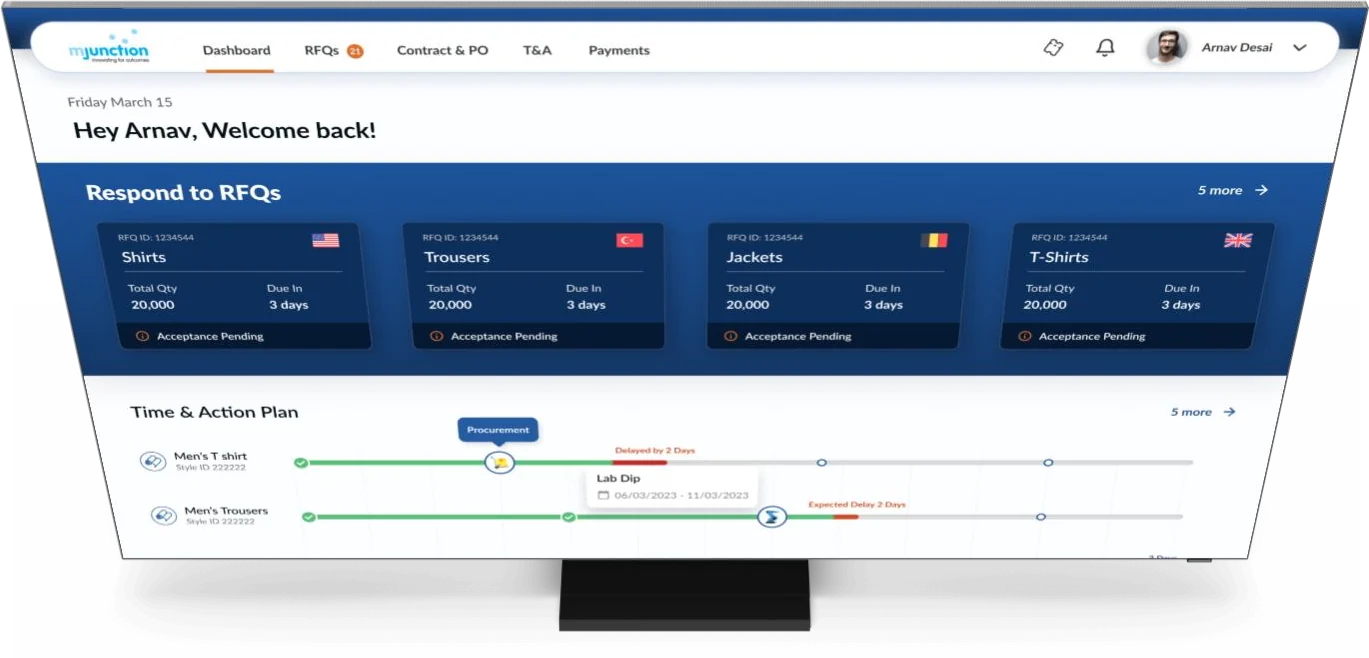Click Expected Delay 2 Days red segment
1369x658 pixels.
click(x=846, y=517)
